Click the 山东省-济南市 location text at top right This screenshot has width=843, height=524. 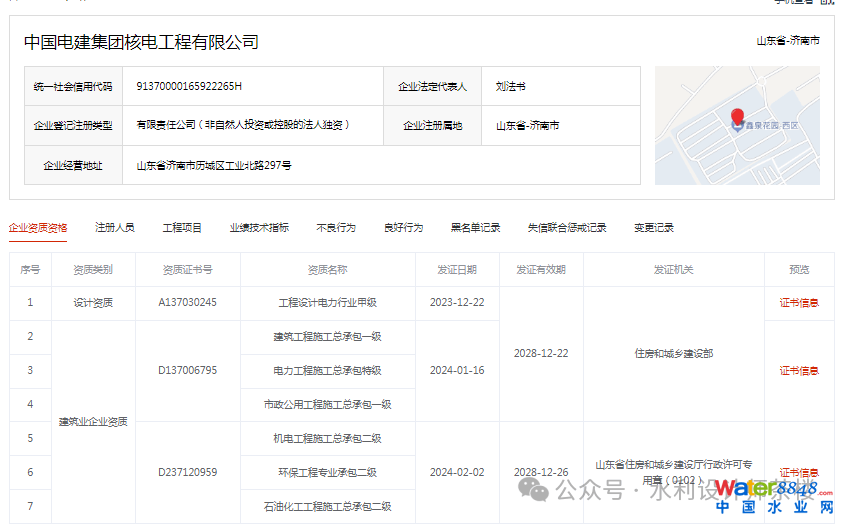pyautogui.click(x=788, y=41)
